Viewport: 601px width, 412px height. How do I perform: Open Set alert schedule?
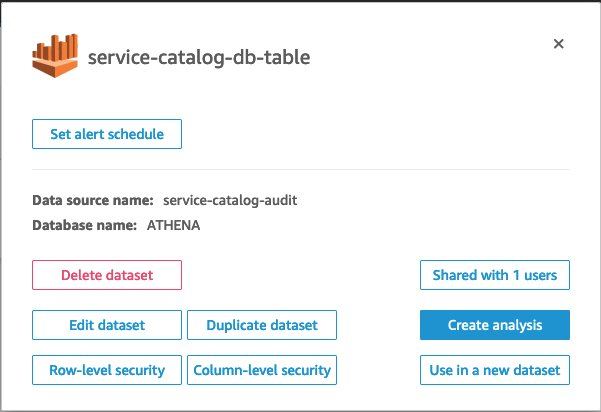click(x=107, y=134)
